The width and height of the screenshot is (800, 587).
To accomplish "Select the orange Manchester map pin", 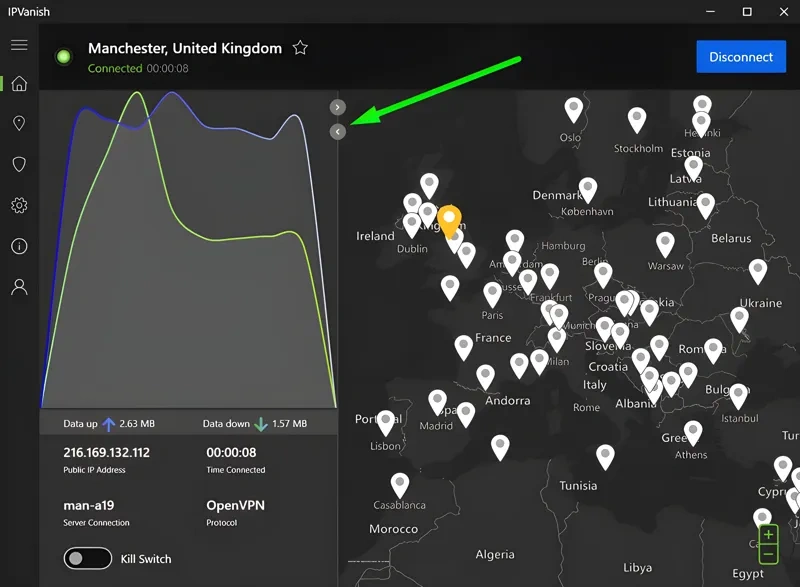I will click(x=450, y=219).
